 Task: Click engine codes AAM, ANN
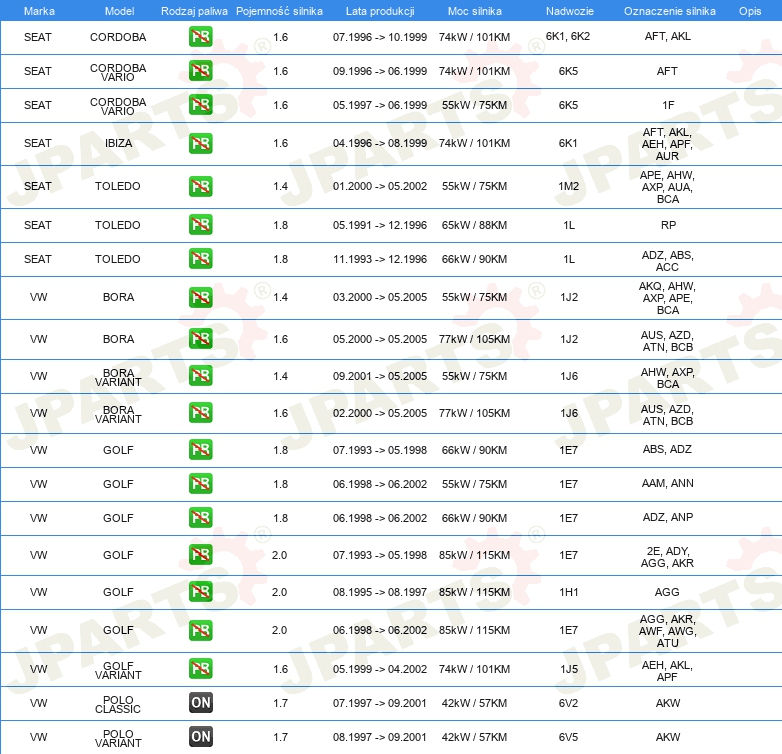pos(667,483)
